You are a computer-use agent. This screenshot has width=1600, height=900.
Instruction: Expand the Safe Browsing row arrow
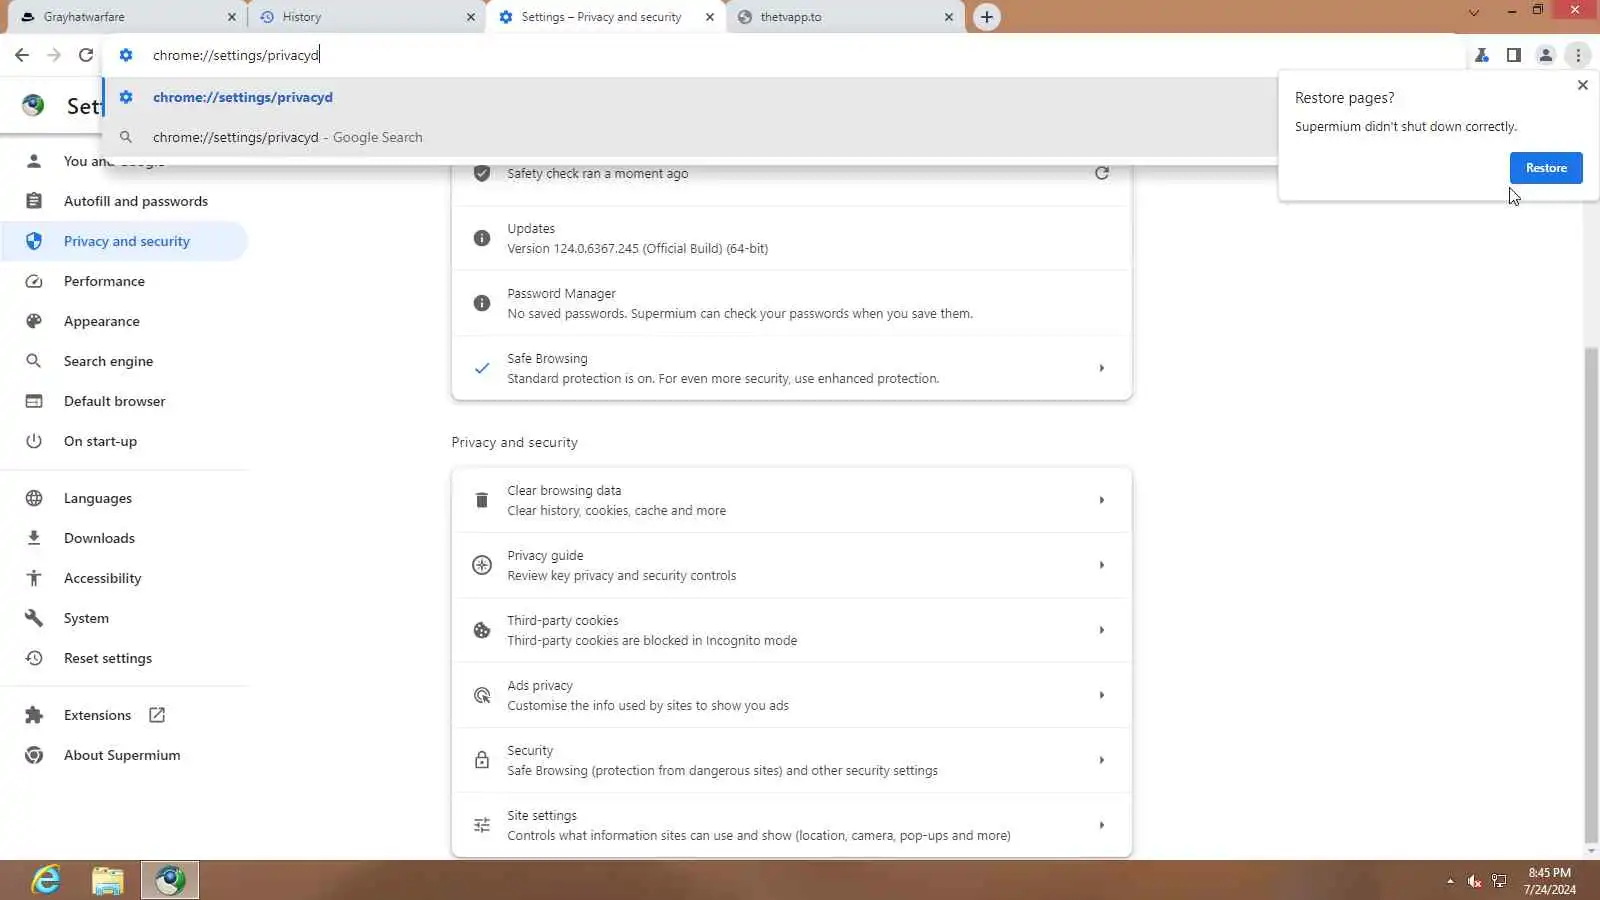tap(1102, 368)
